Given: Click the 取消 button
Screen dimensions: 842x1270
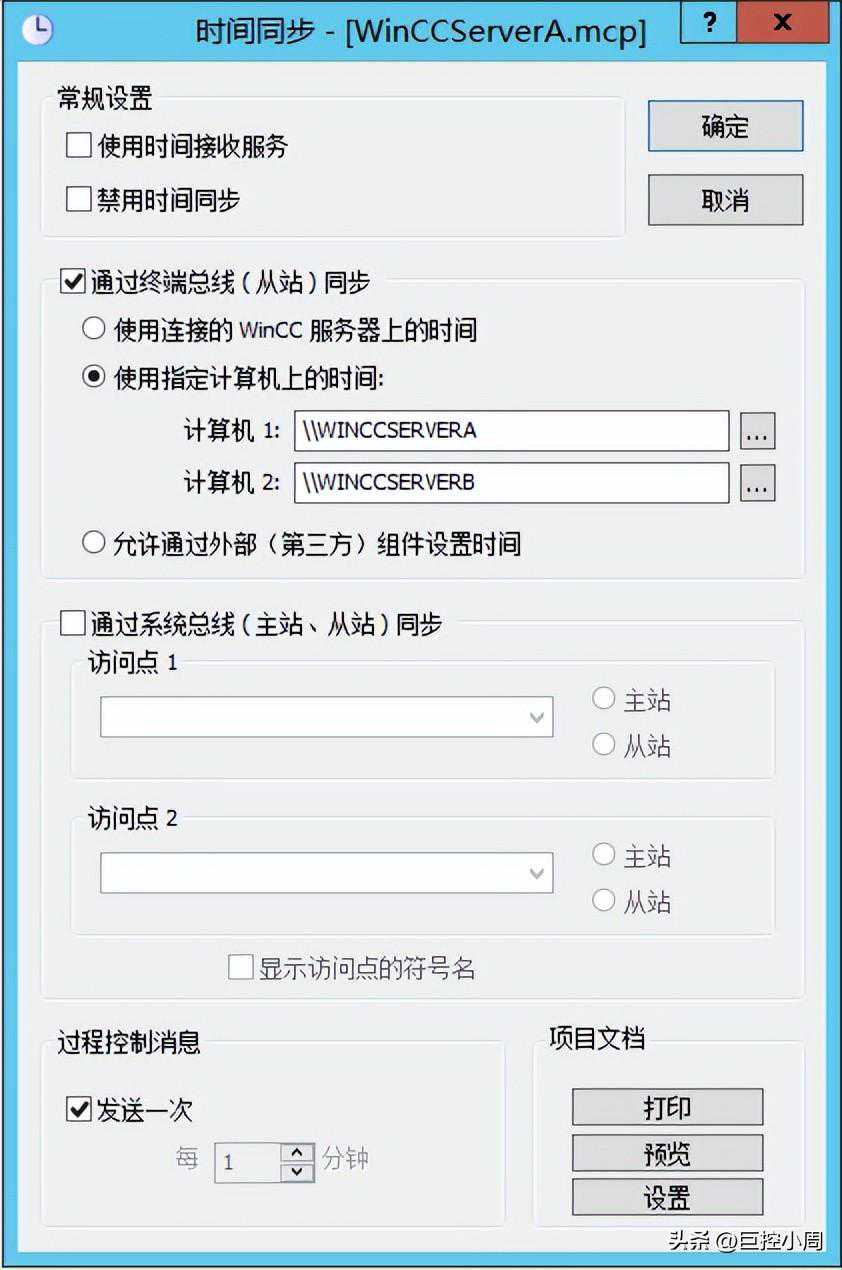Looking at the screenshot, I should click(x=725, y=201).
